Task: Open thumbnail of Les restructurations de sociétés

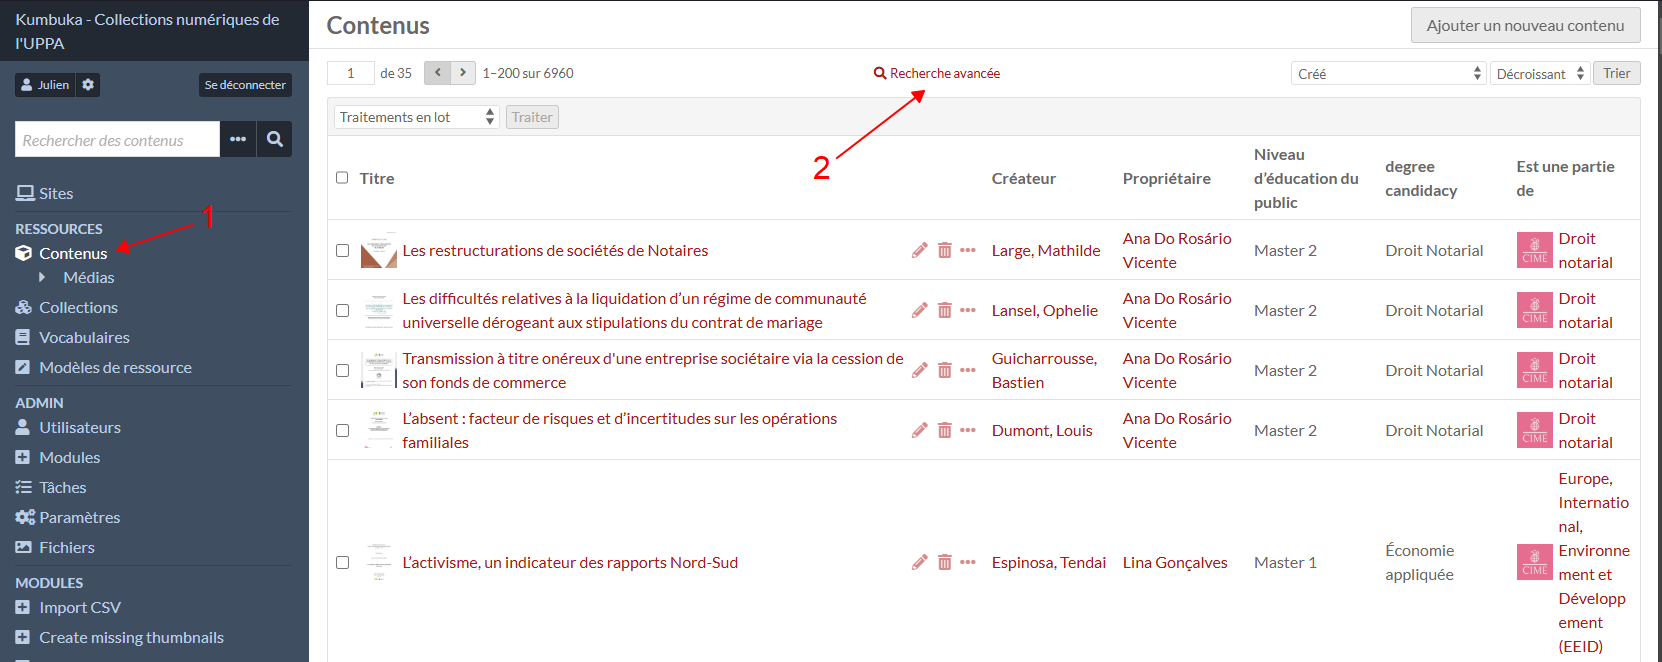Action: pos(379,250)
